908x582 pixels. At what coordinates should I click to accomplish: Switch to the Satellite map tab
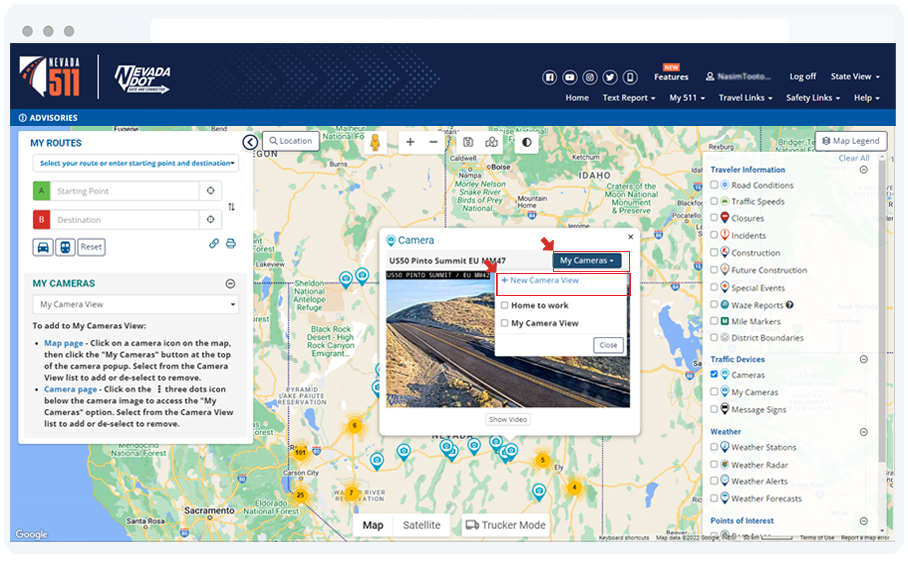[422, 525]
